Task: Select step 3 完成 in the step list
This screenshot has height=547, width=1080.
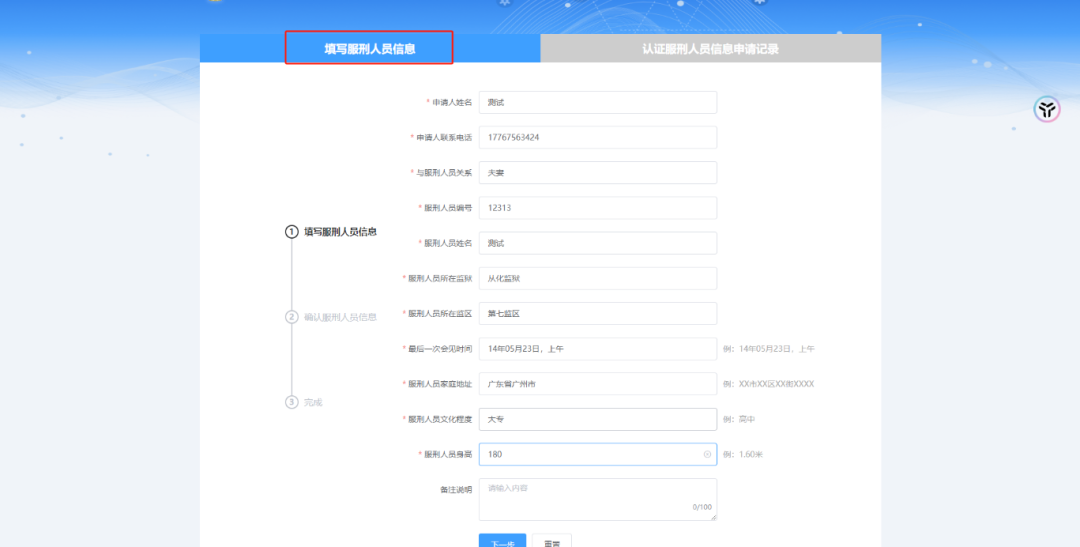Action: 304,402
